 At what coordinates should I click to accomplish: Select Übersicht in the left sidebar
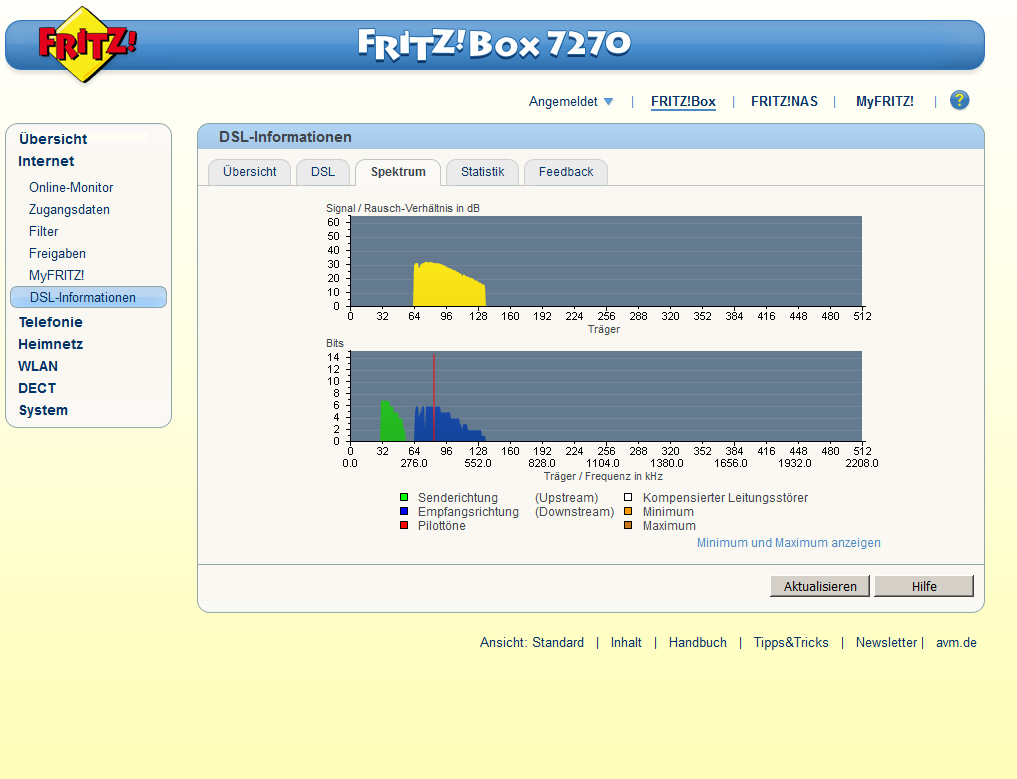click(x=53, y=139)
